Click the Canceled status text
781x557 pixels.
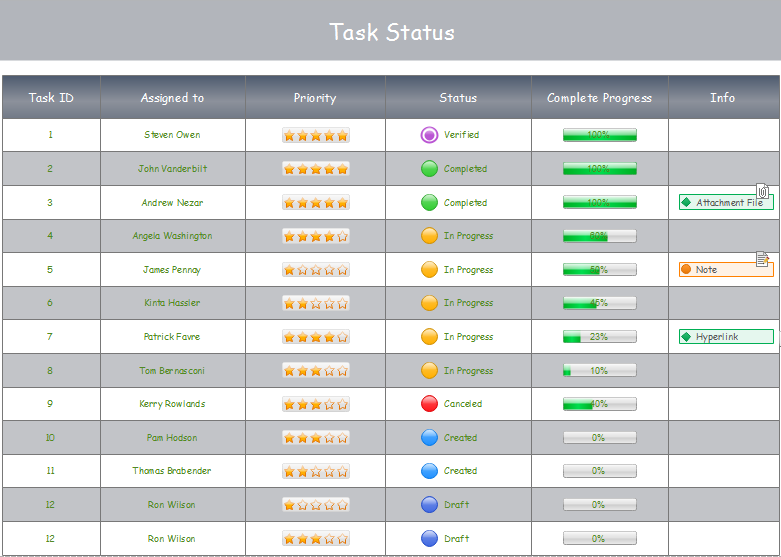[463, 404]
